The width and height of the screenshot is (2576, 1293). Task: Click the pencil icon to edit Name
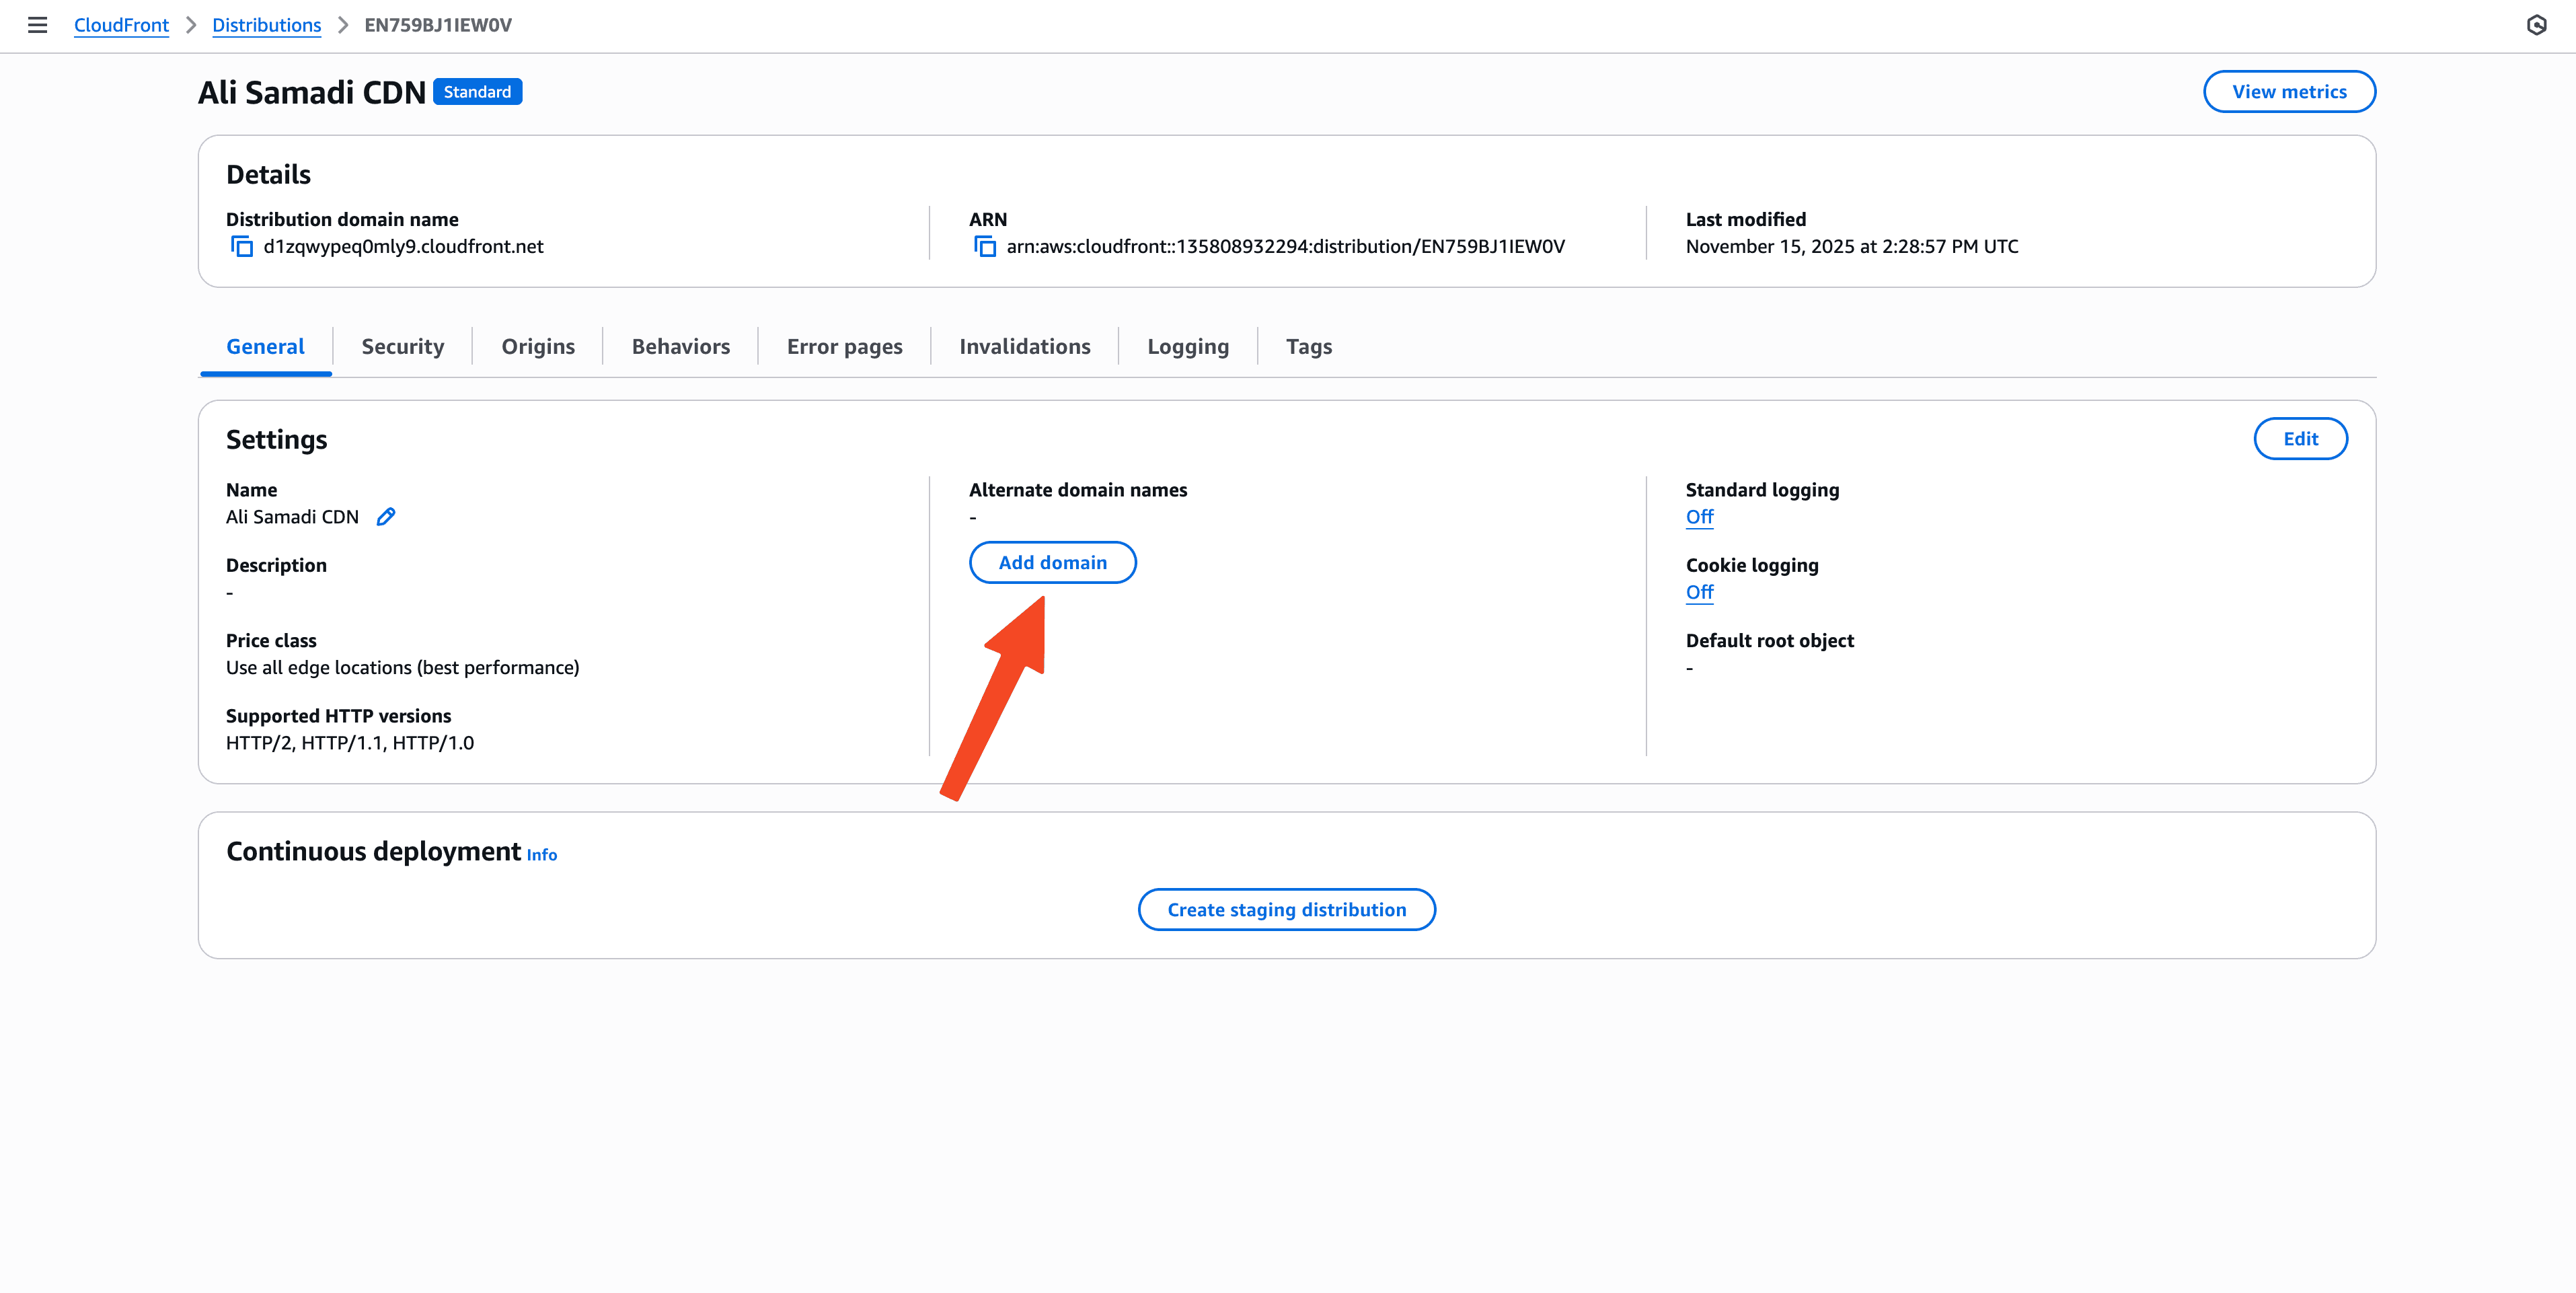(x=386, y=517)
